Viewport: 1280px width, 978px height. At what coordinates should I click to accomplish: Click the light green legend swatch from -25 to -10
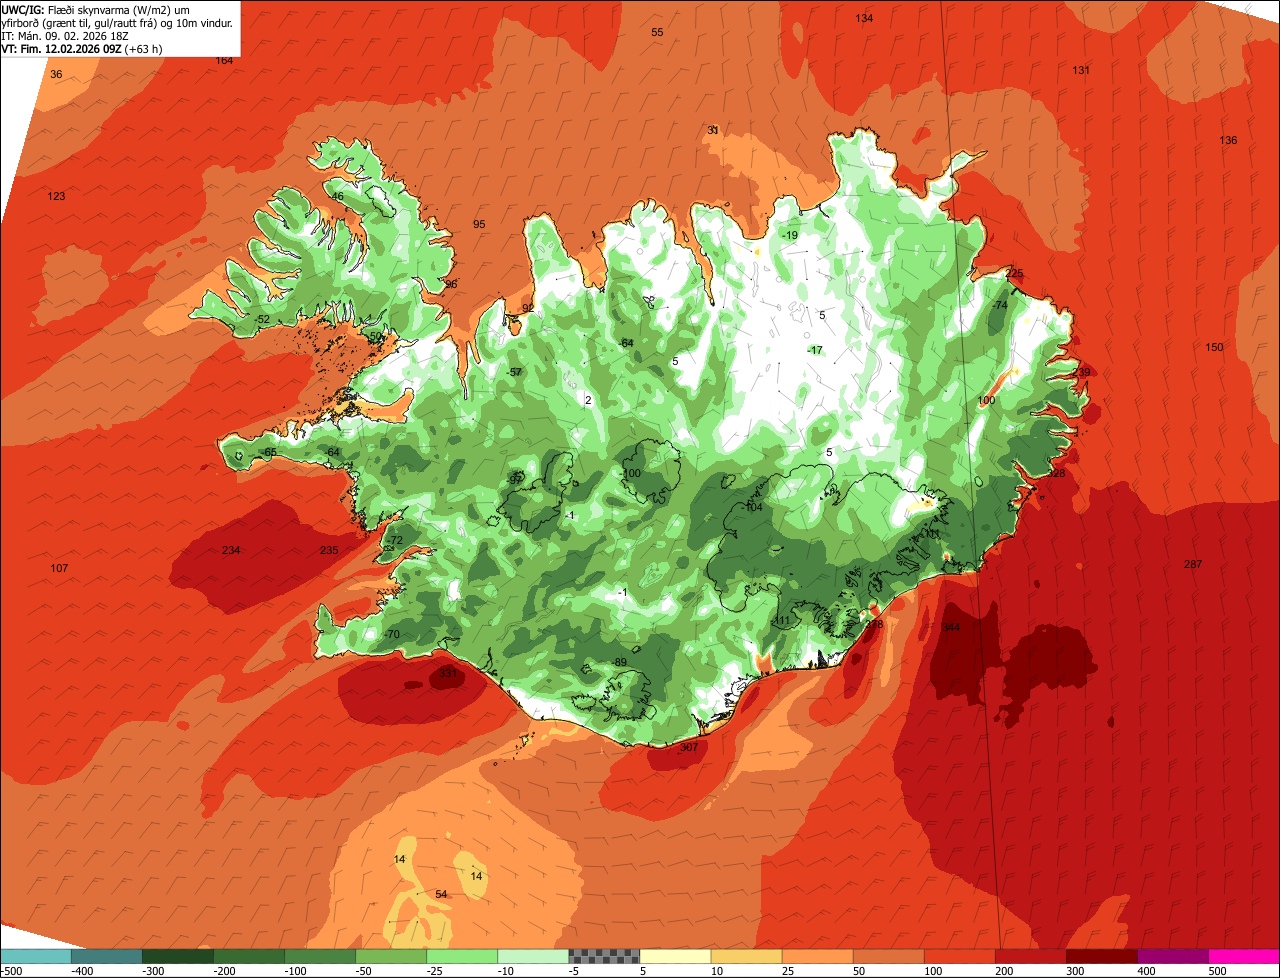point(462,956)
